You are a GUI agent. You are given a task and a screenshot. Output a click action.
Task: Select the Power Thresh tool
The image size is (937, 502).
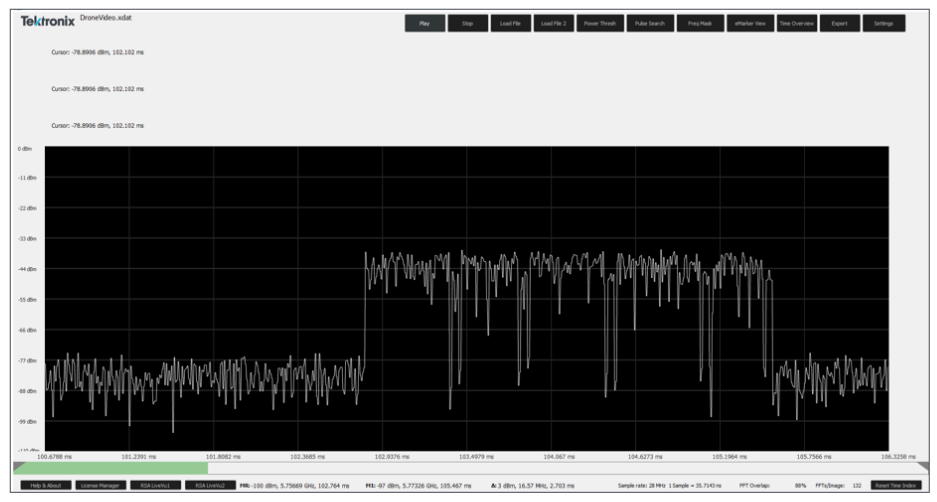(599, 23)
